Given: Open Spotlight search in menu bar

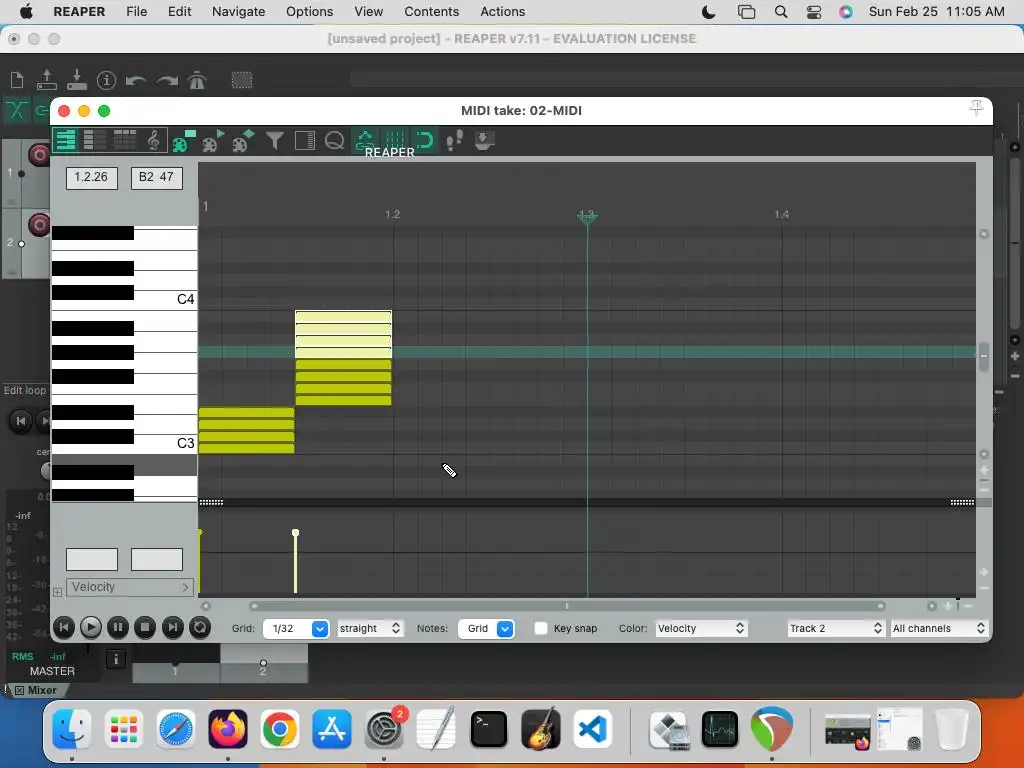Looking at the screenshot, I should [x=780, y=12].
